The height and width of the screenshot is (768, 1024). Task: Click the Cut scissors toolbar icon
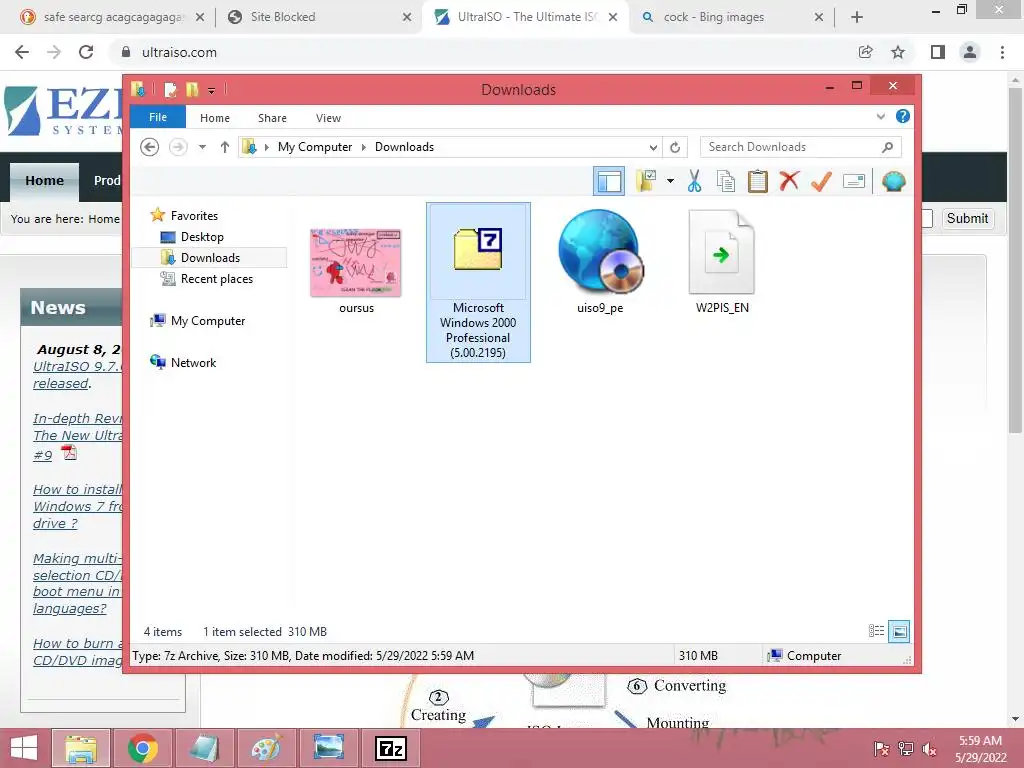coord(694,181)
